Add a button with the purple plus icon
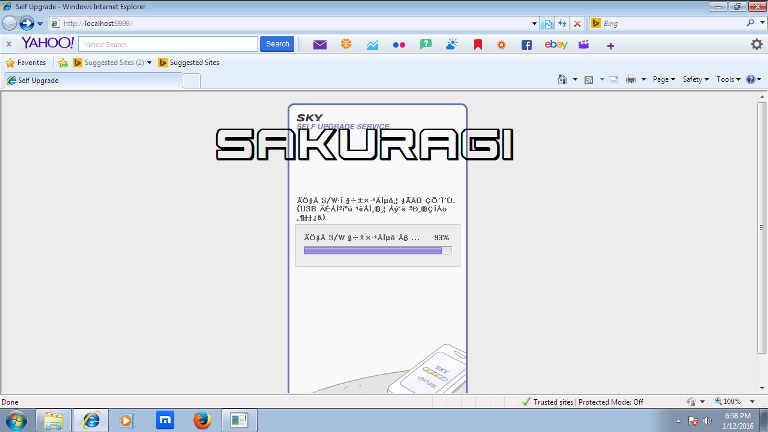The image size is (768, 432). pos(610,44)
